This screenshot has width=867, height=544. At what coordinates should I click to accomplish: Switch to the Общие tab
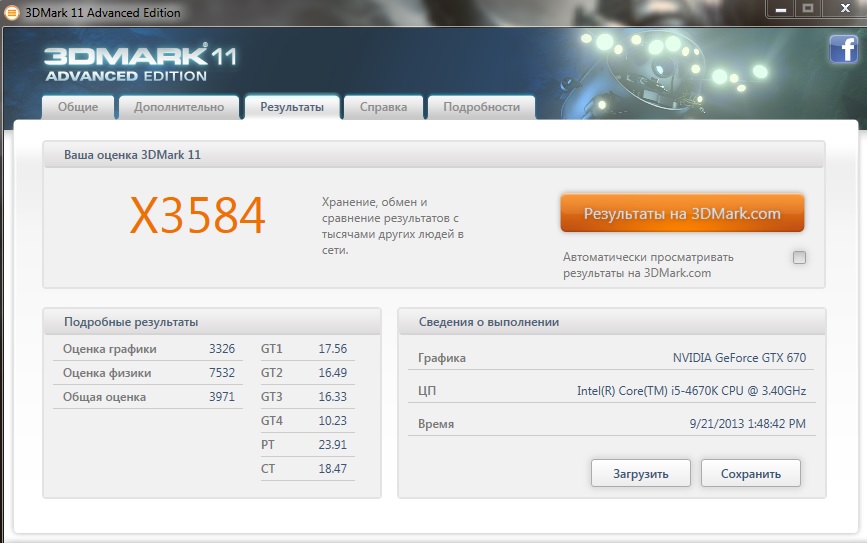[x=78, y=107]
